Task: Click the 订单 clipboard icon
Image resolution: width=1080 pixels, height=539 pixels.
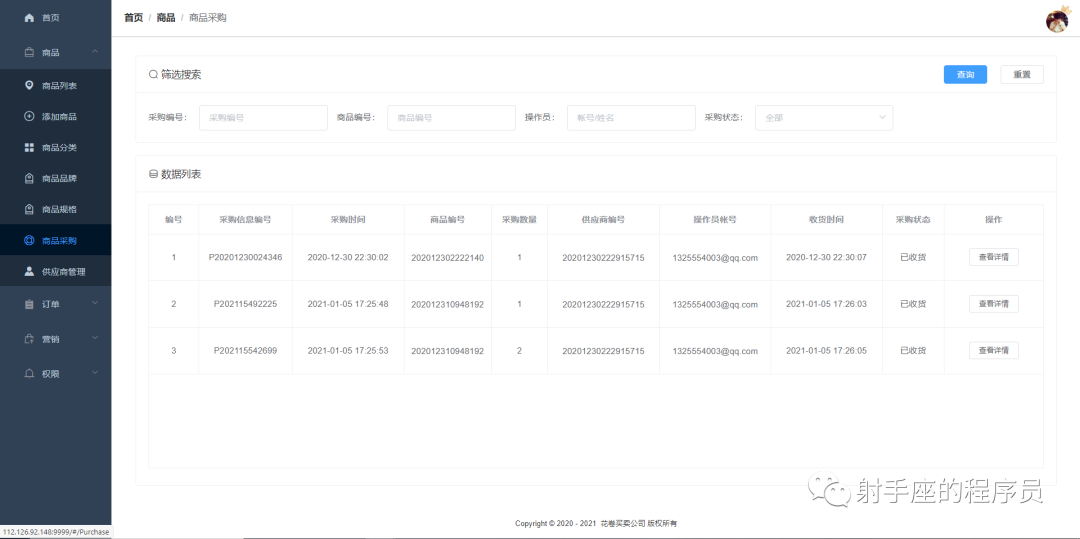Action: click(x=29, y=304)
